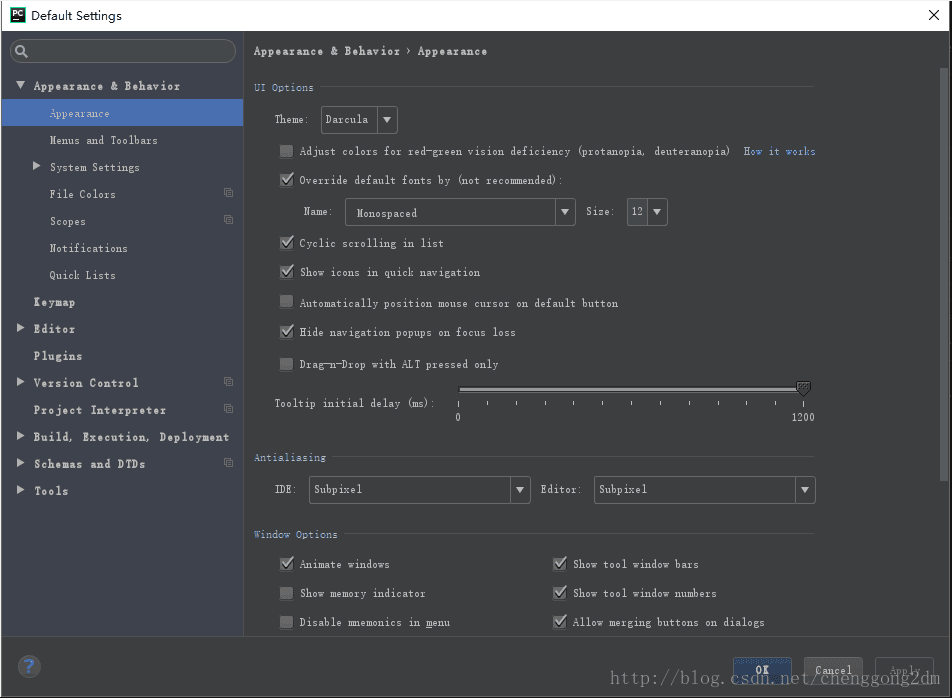Enable Adjust colors for red-green vision deficiency

[x=286, y=151]
